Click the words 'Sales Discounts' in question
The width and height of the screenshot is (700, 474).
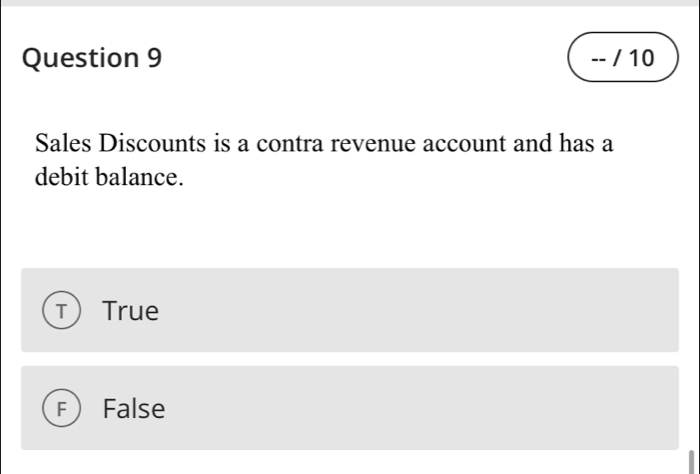coord(121,143)
